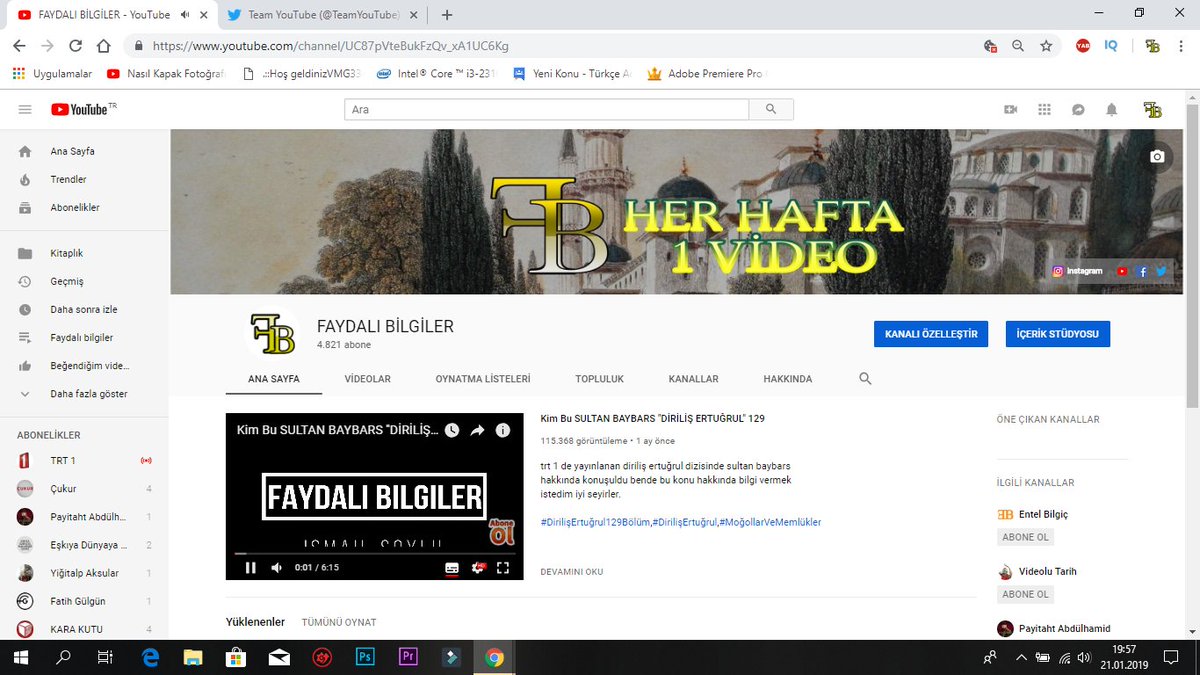
Task: Expand description with DEVAMINI OKU
Action: [571, 572]
